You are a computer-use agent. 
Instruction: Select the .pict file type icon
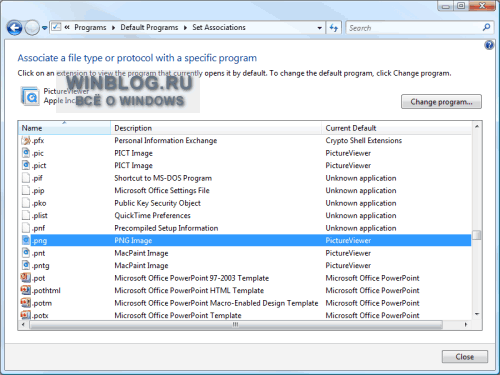coord(26,165)
